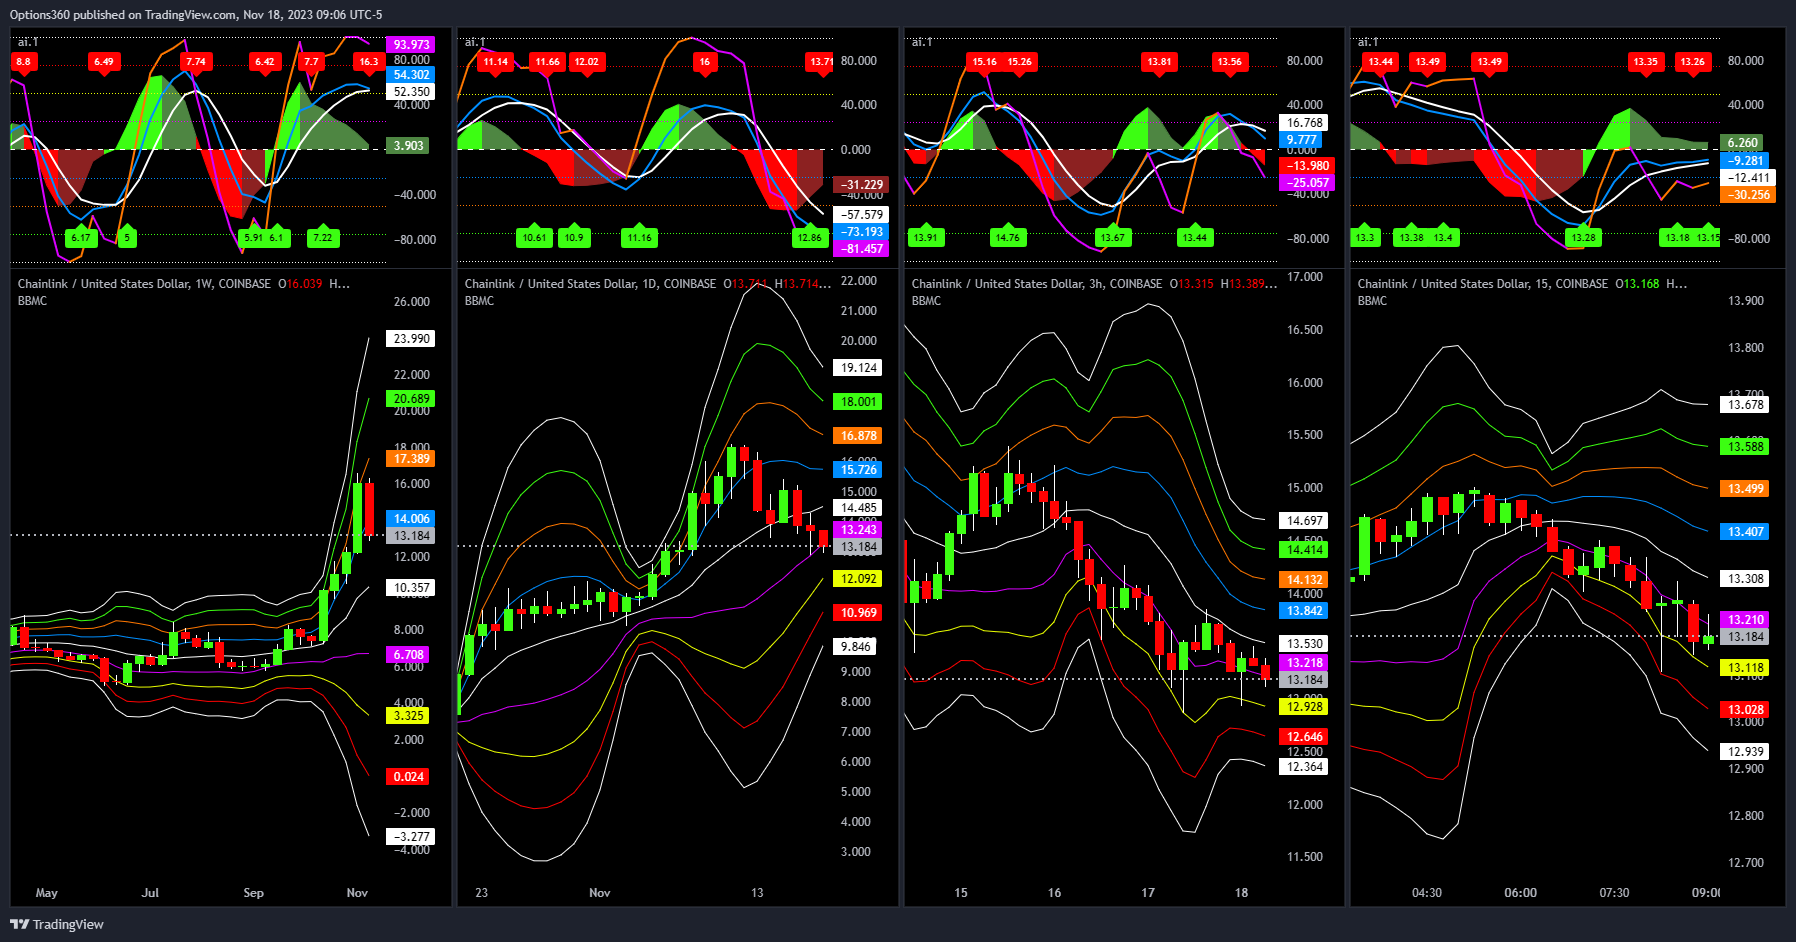Click the red 16.3 signal marker

(x=369, y=62)
